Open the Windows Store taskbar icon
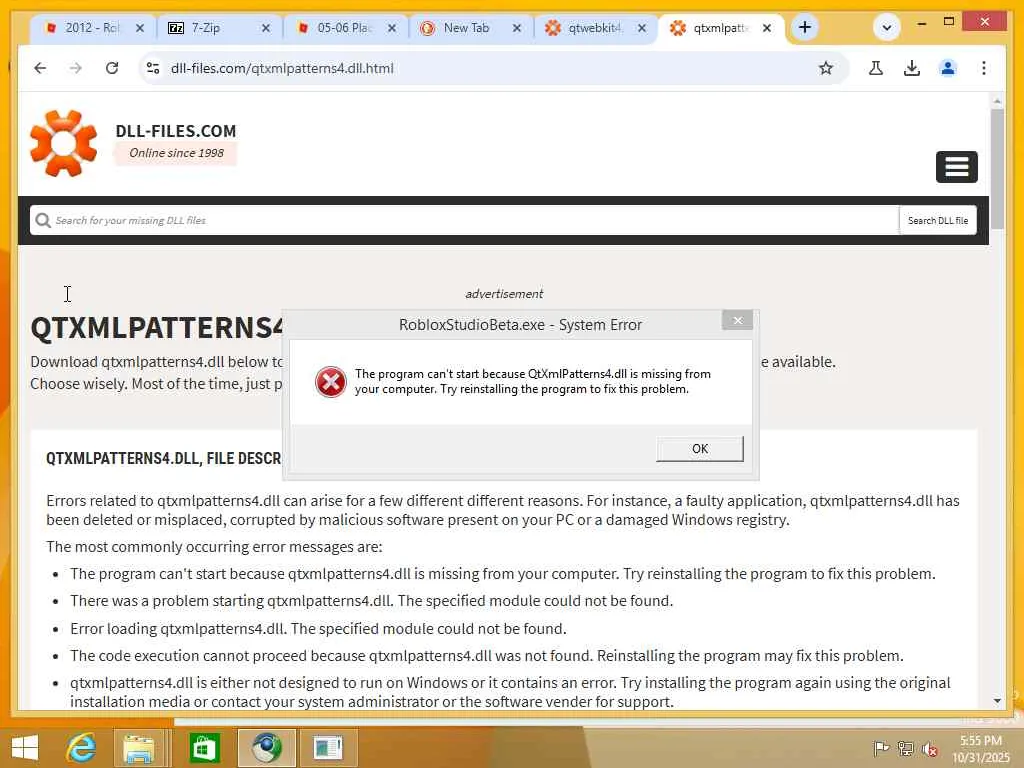 point(204,747)
